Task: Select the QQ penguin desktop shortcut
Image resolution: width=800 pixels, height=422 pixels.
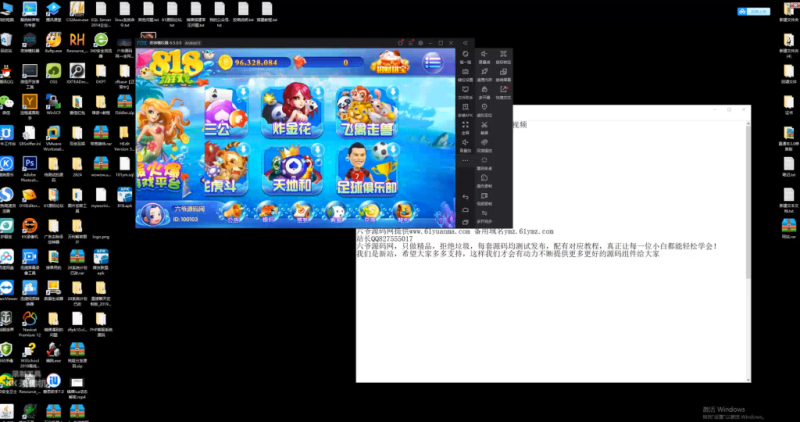Action: click(6, 74)
